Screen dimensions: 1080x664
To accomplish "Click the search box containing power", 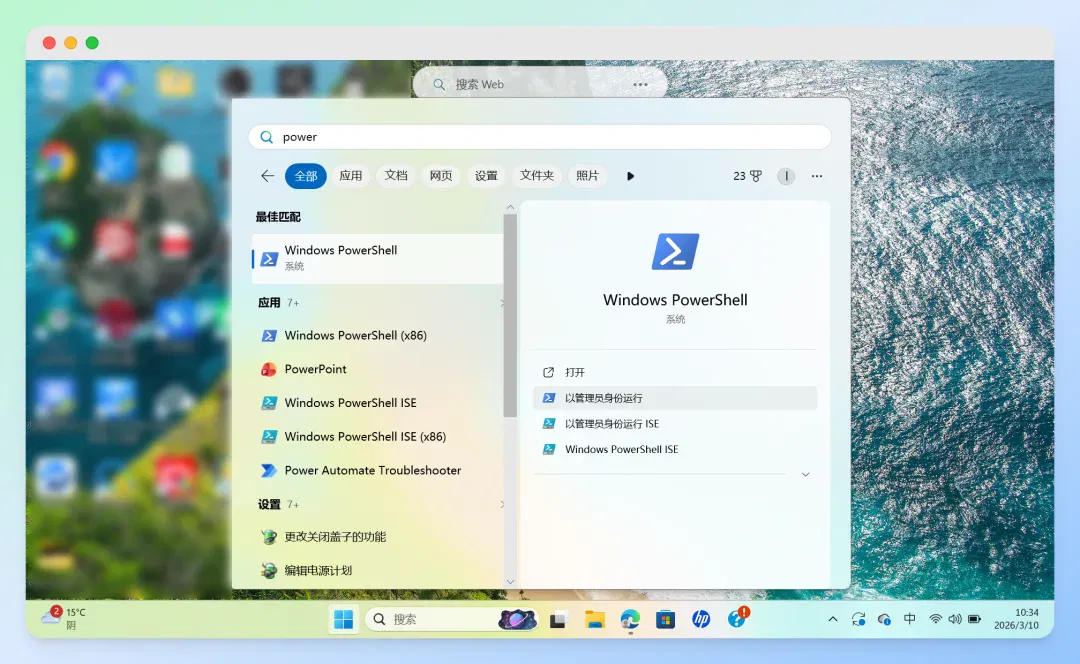I will click(x=540, y=137).
